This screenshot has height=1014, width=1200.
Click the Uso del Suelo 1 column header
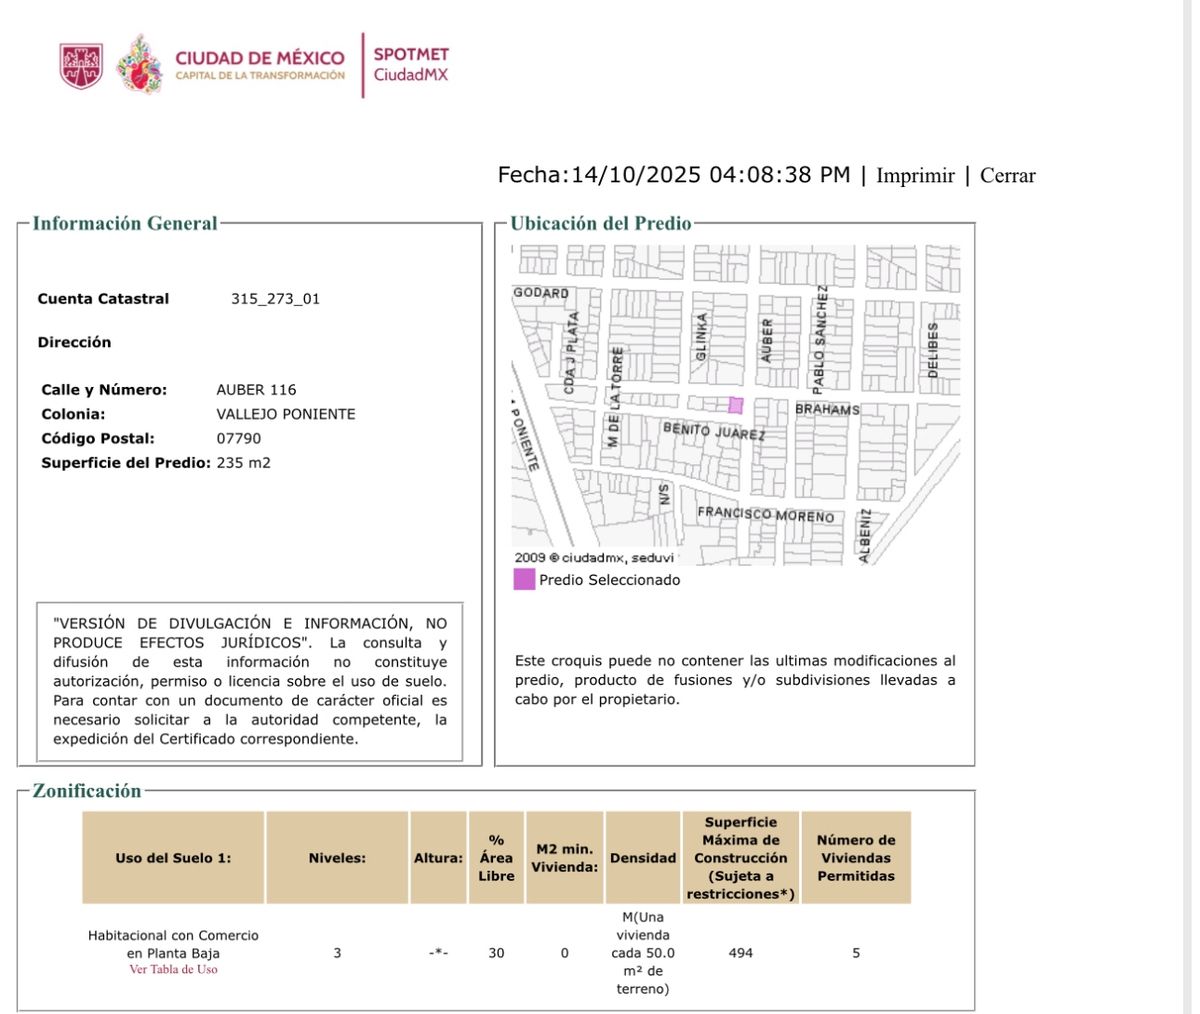(x=173, y=858)
